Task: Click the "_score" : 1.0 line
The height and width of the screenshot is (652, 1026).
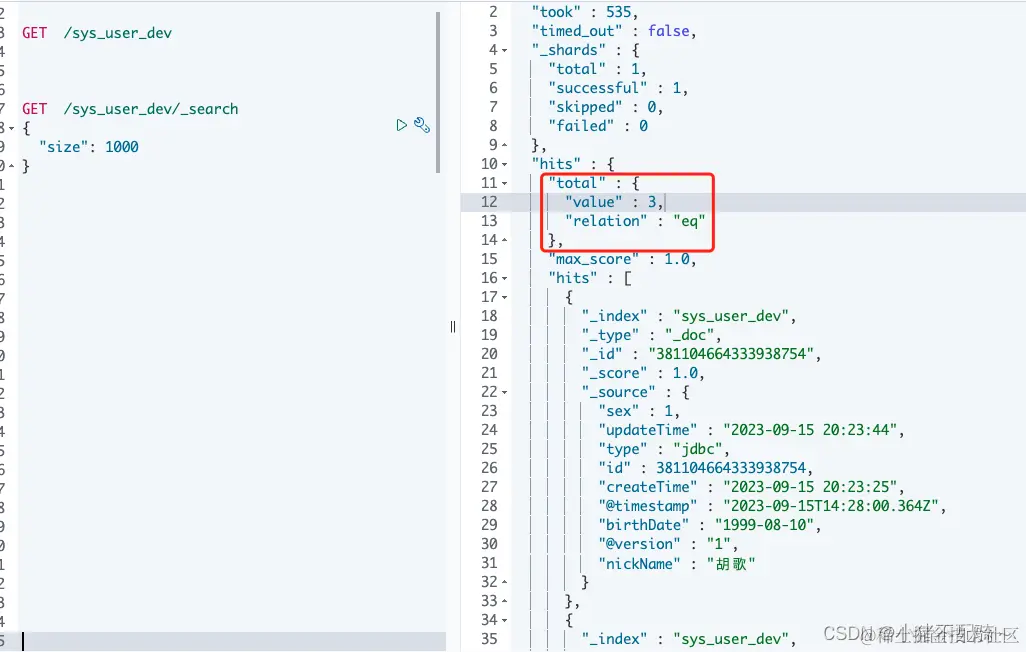Action: tap(643, 373)
